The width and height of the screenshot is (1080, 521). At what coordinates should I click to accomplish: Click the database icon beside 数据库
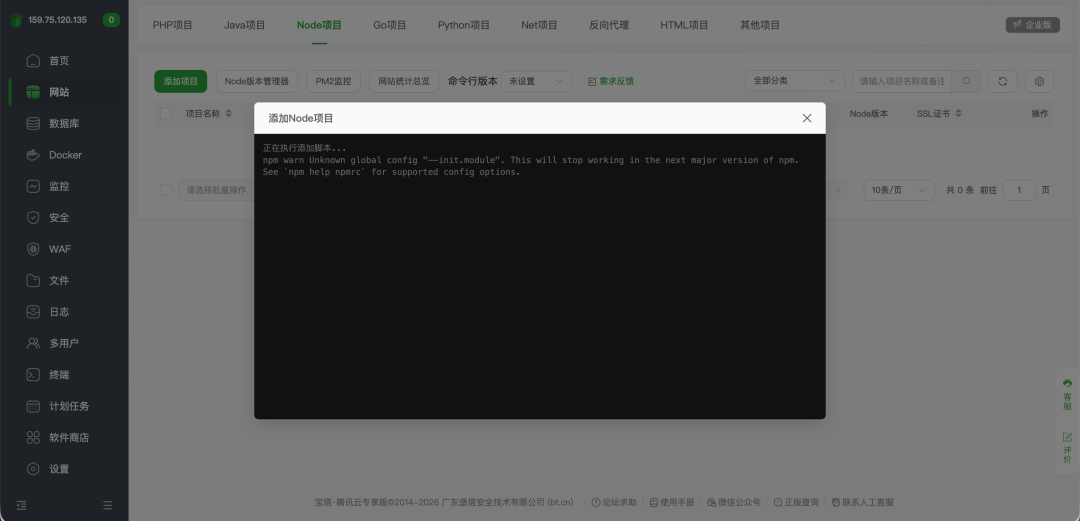tap(33, 123)
